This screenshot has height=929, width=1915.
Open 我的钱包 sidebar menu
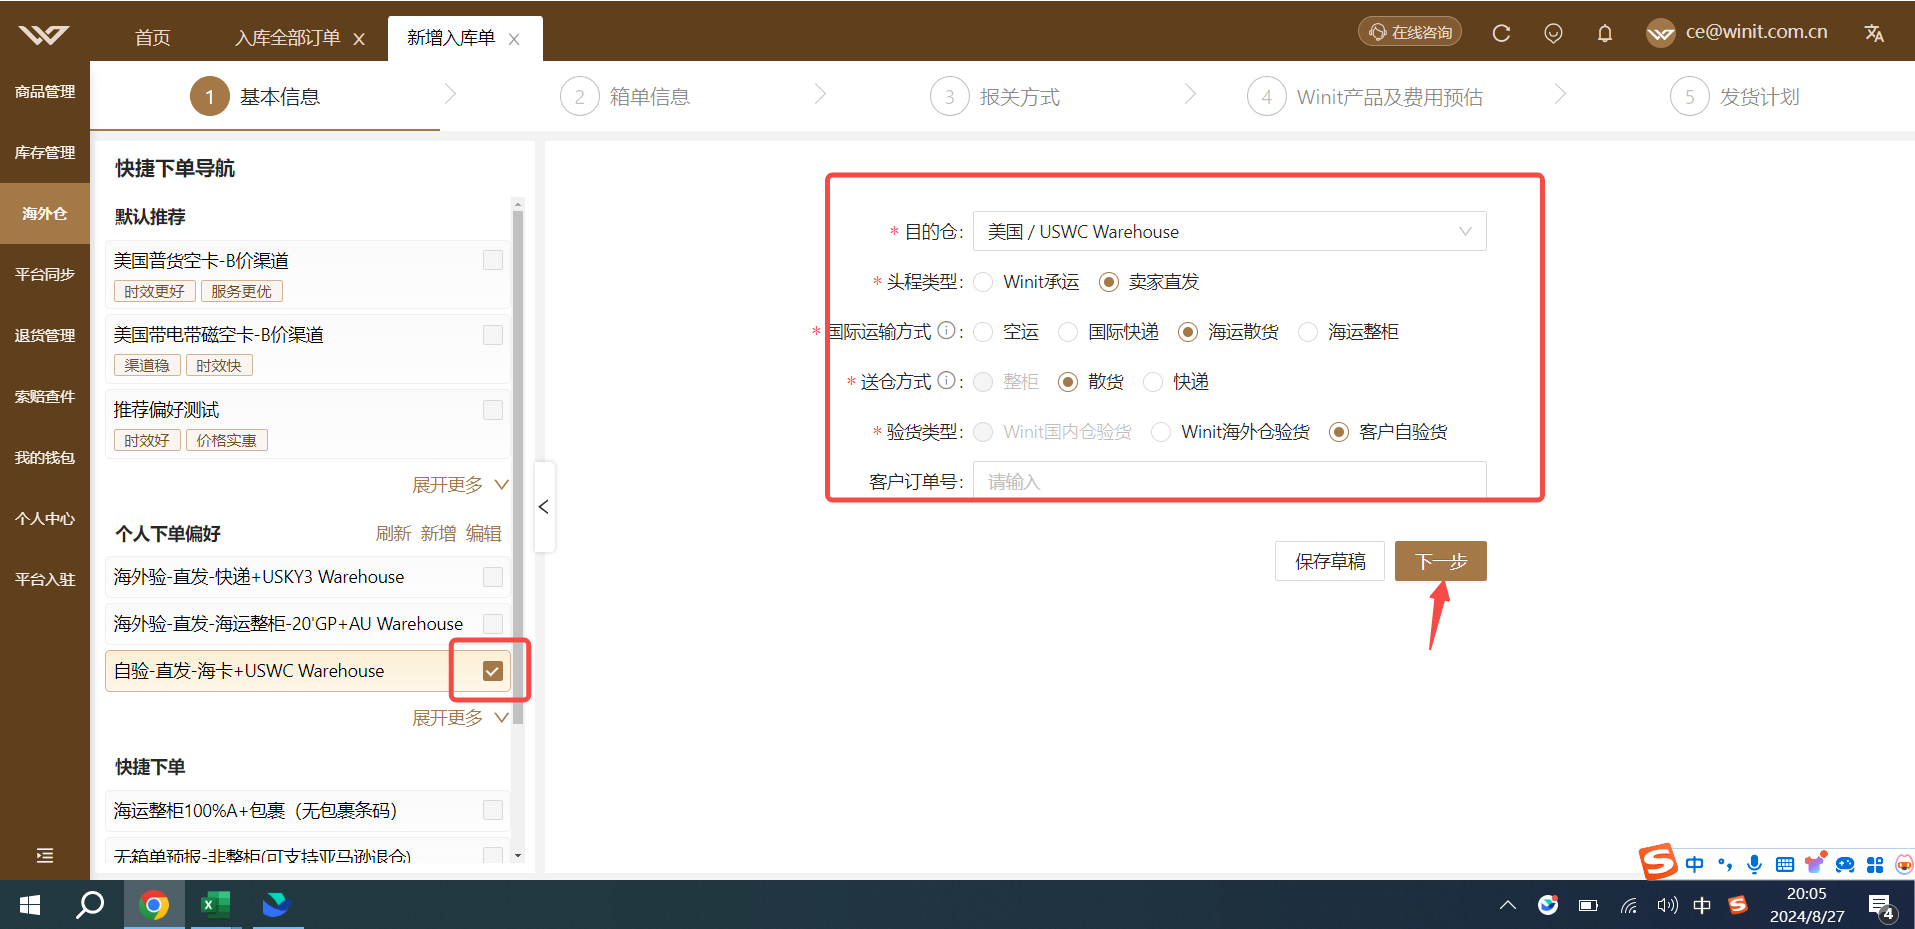pos(45,458)
